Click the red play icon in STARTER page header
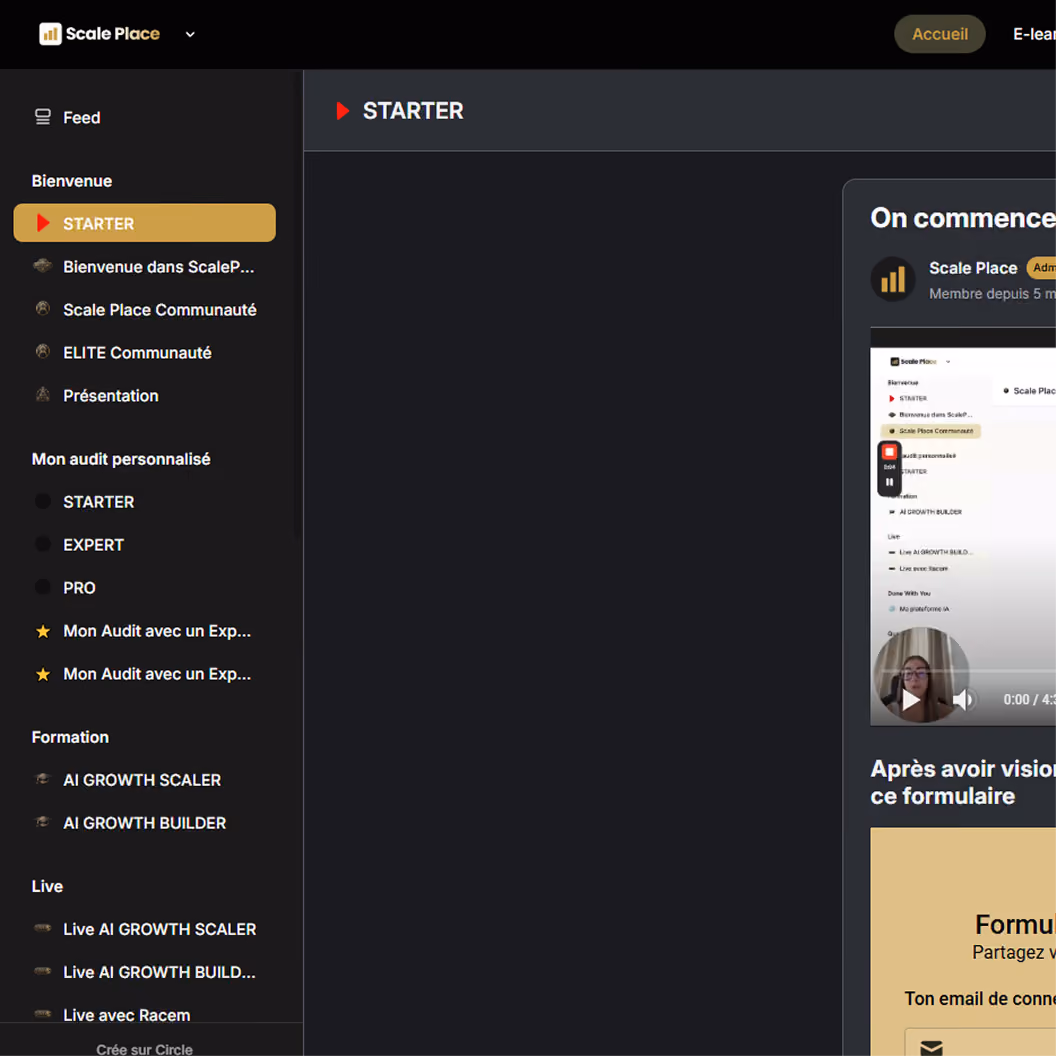This screenshot has height=1056, width=1056. [342, 110]
